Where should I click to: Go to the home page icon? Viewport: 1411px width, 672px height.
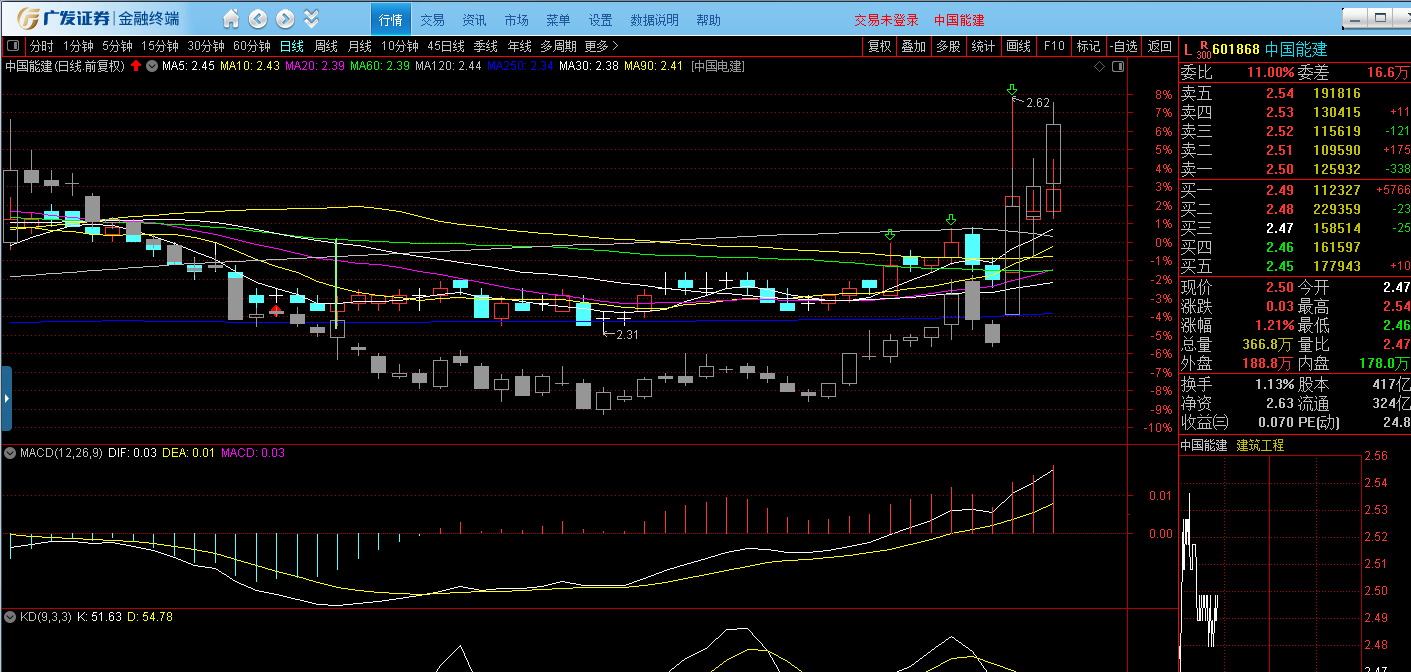(231, 19)
